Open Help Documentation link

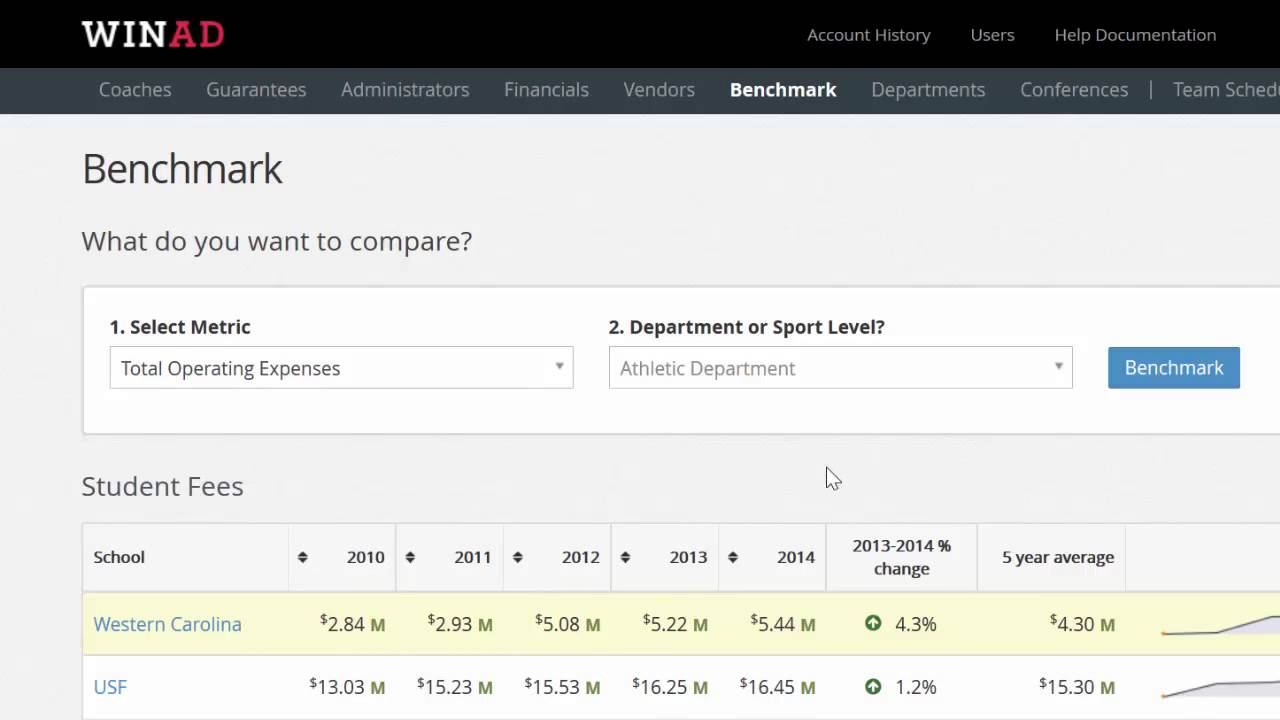pyautogui.click(x=1135, y=35)
